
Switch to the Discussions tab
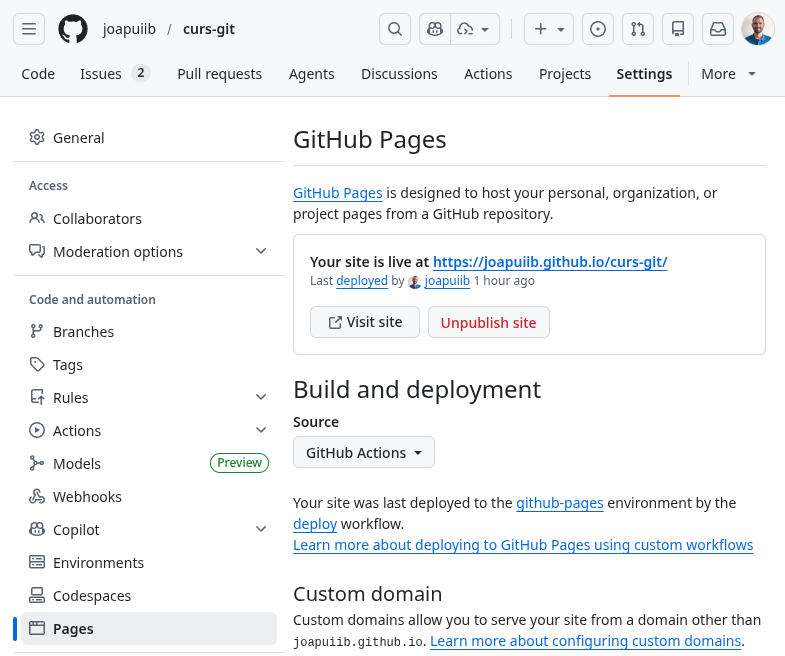[x=399, y=74]
